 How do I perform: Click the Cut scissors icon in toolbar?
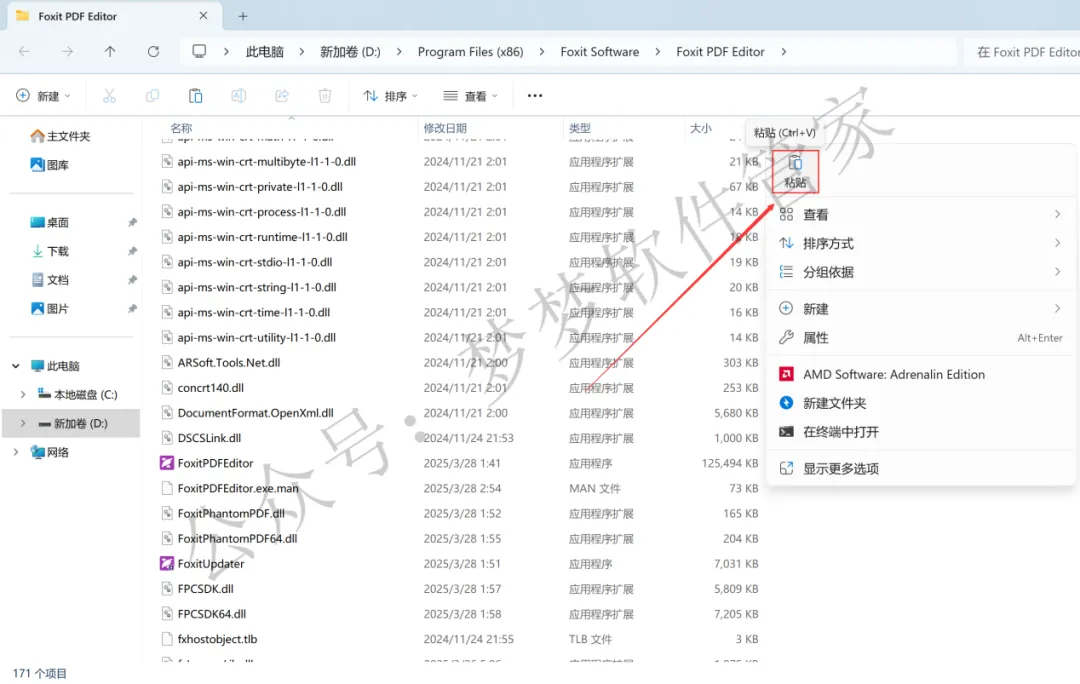(109, 96)
